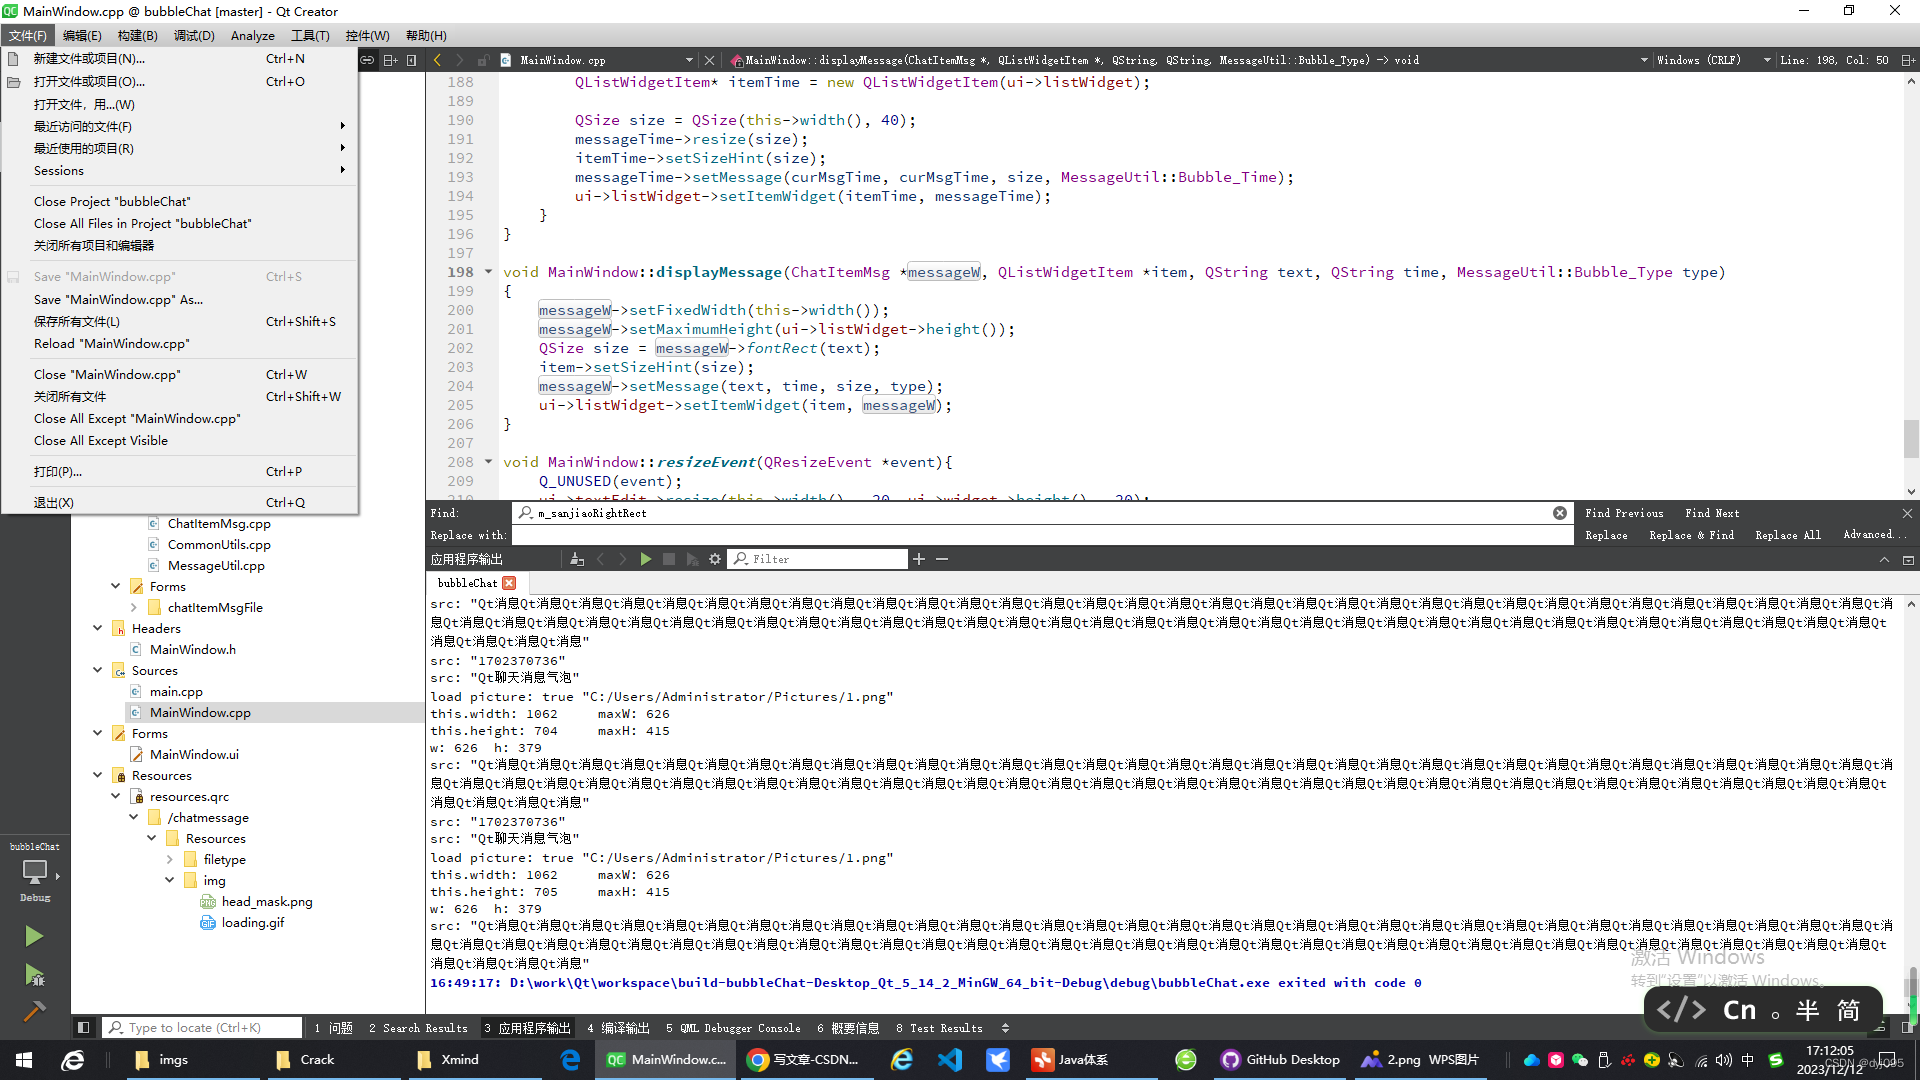The image size is (1920, 1080).
Task: Expand the filetype folder in tree
Action: coord(170,859)
